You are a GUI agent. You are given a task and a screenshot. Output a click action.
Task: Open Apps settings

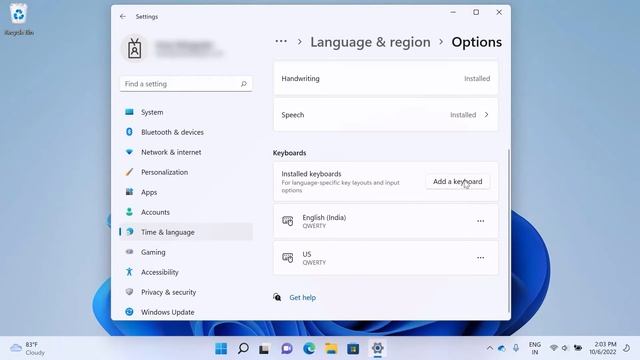(x=186, y=192)
